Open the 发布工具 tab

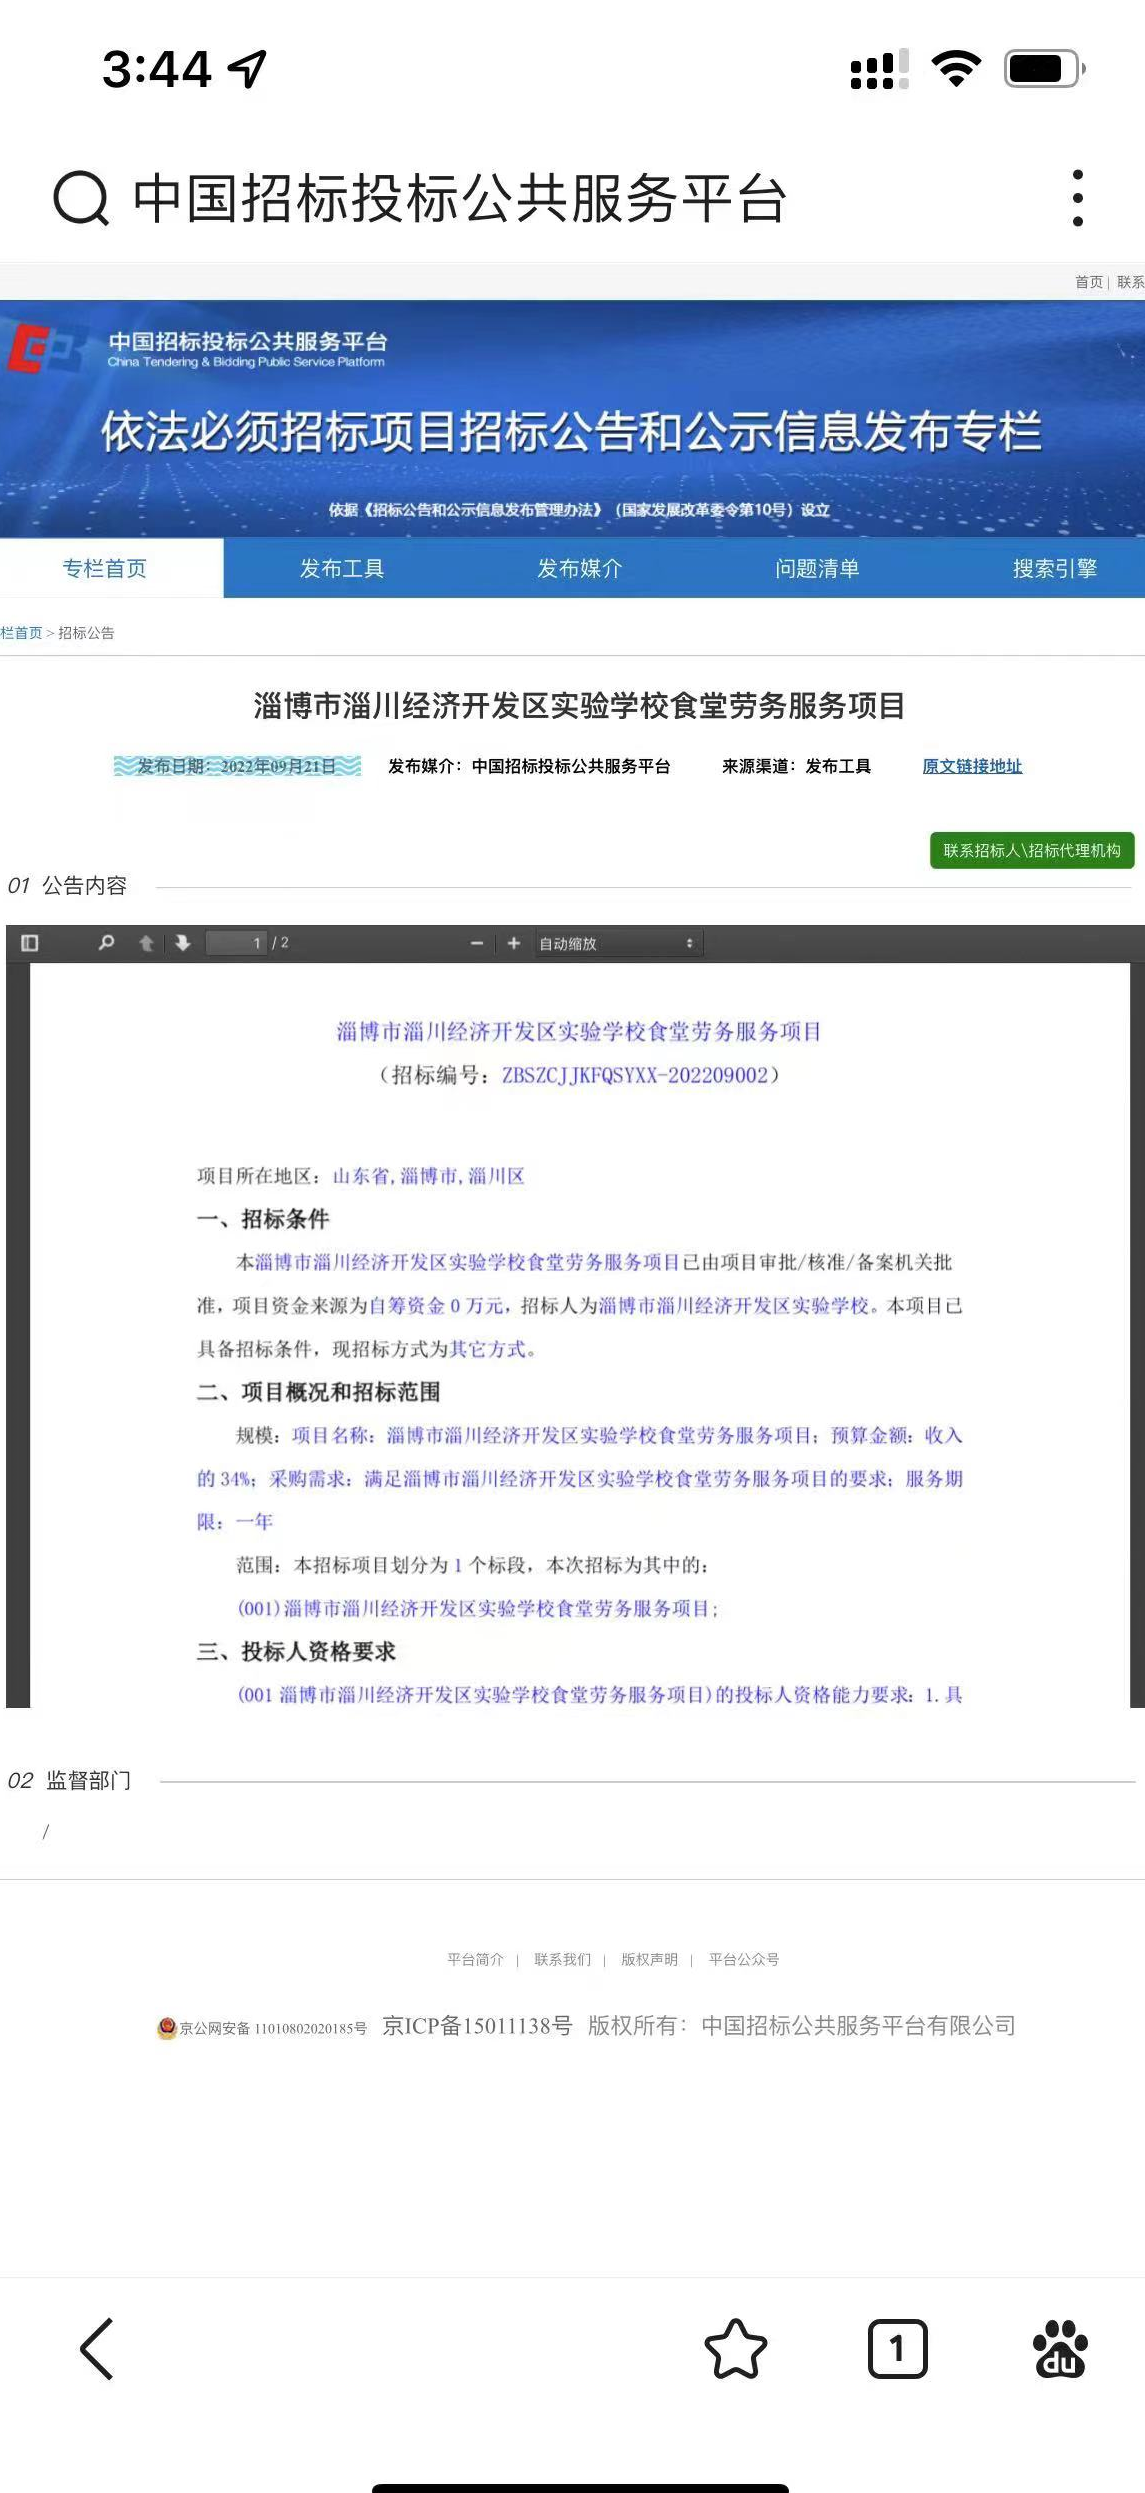pos(342,568)
